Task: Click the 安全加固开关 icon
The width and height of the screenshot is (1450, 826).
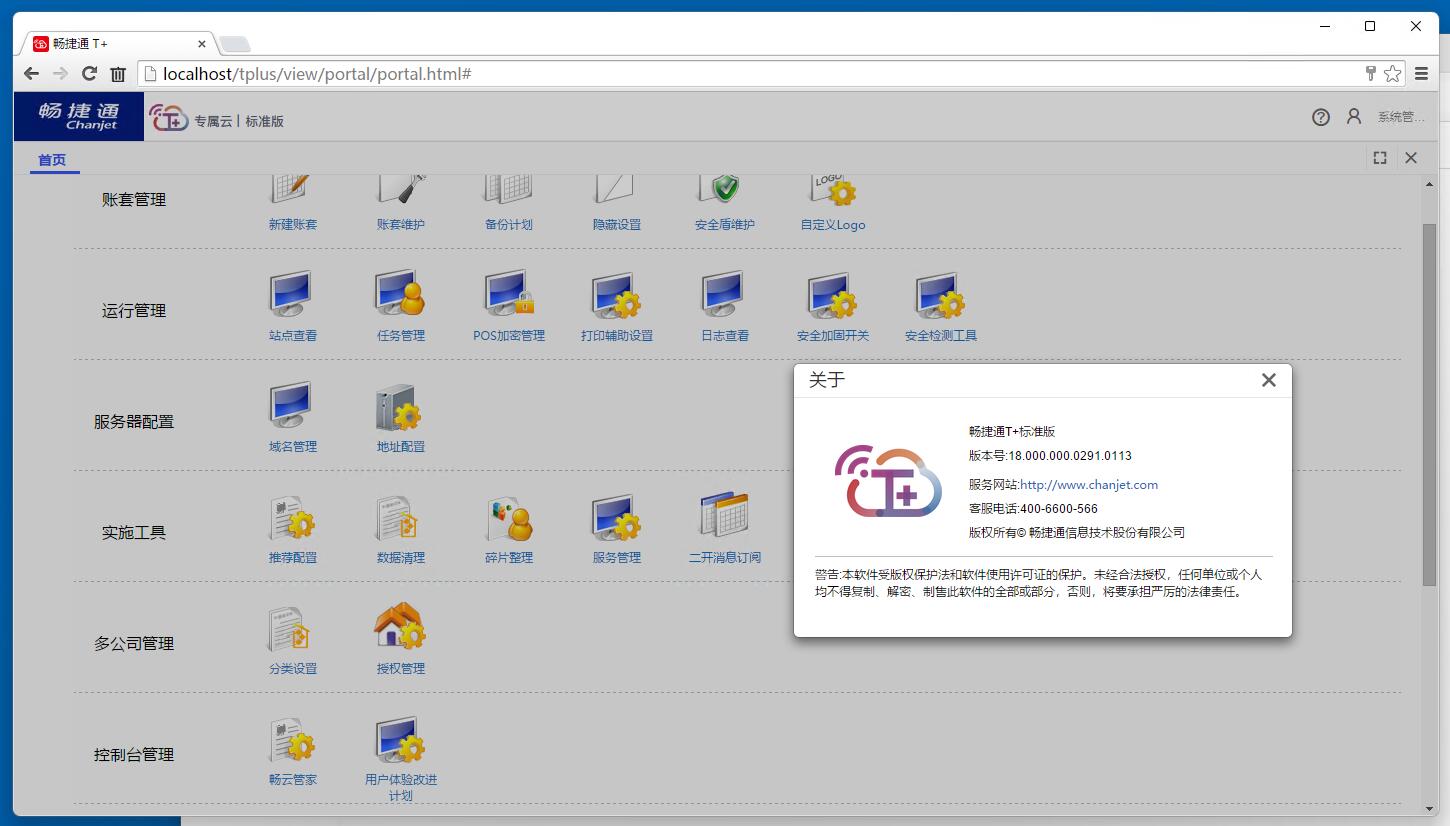Action: [x=832, y=296]
